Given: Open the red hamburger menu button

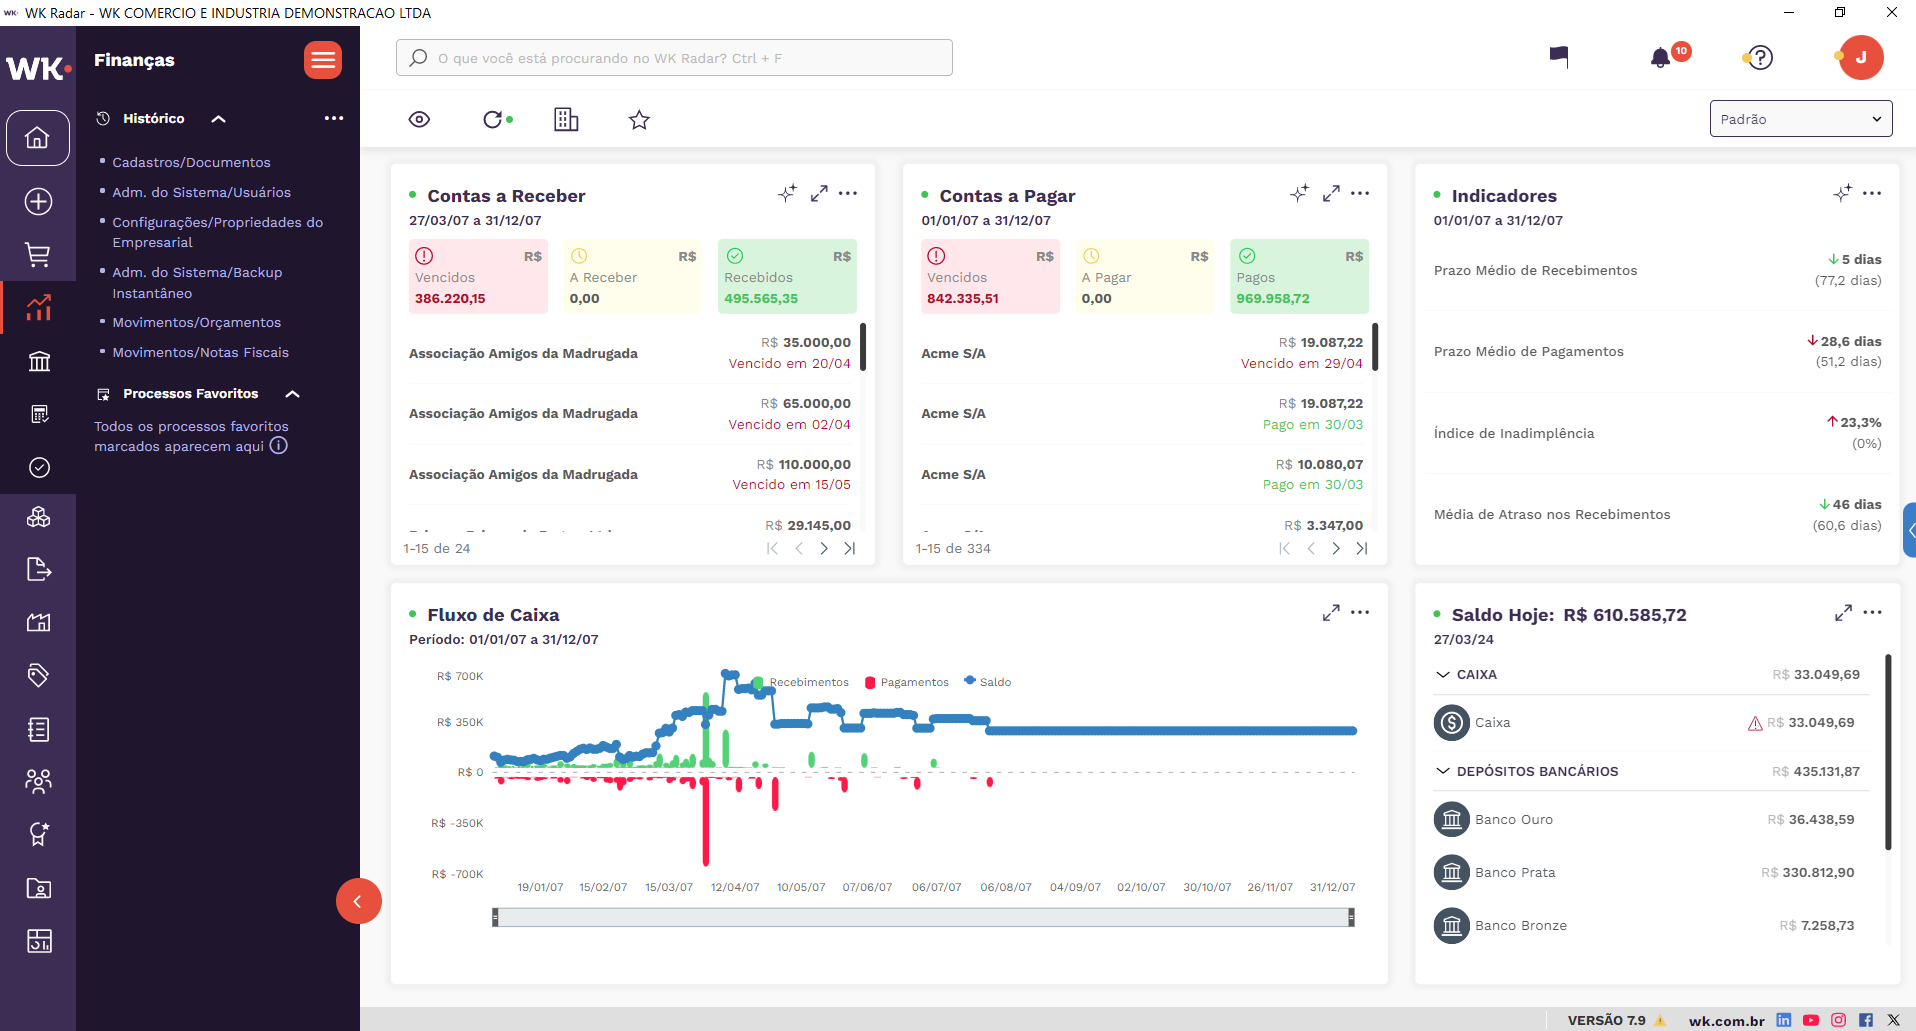Looking at the screenshot, I should click(x=322, y=60).
